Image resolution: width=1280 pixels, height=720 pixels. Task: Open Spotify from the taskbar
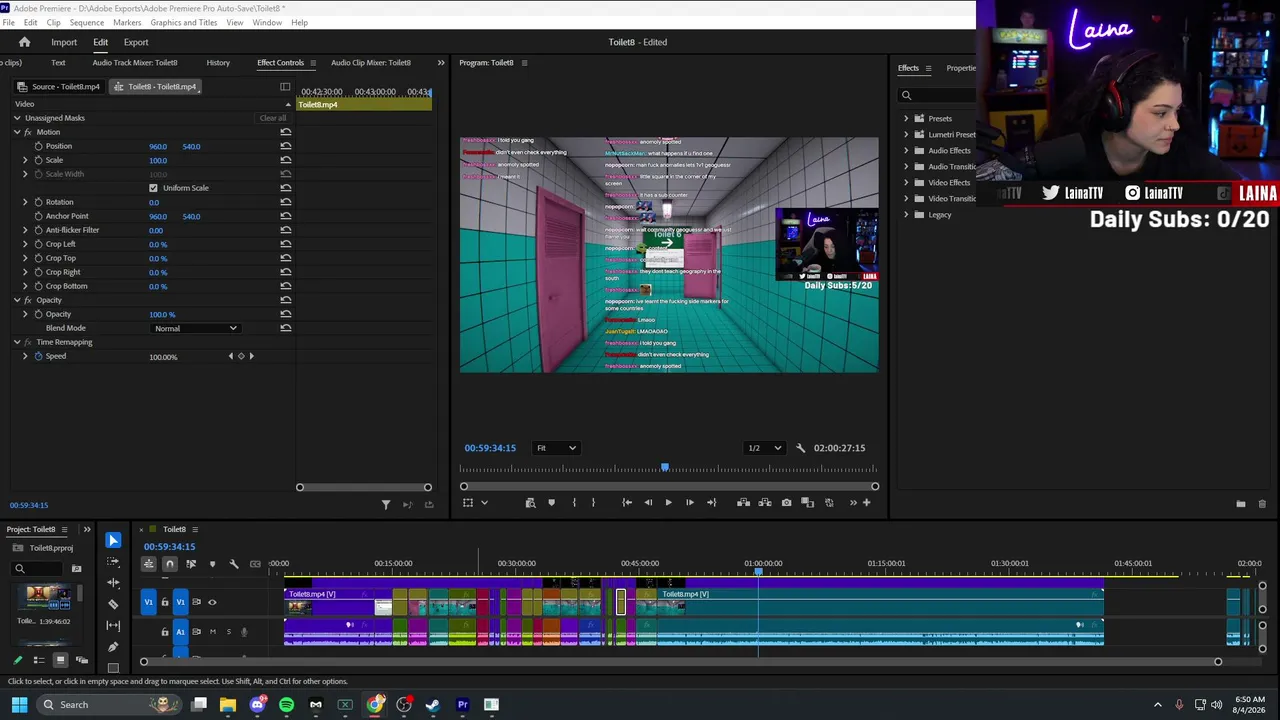coord(287,705)
